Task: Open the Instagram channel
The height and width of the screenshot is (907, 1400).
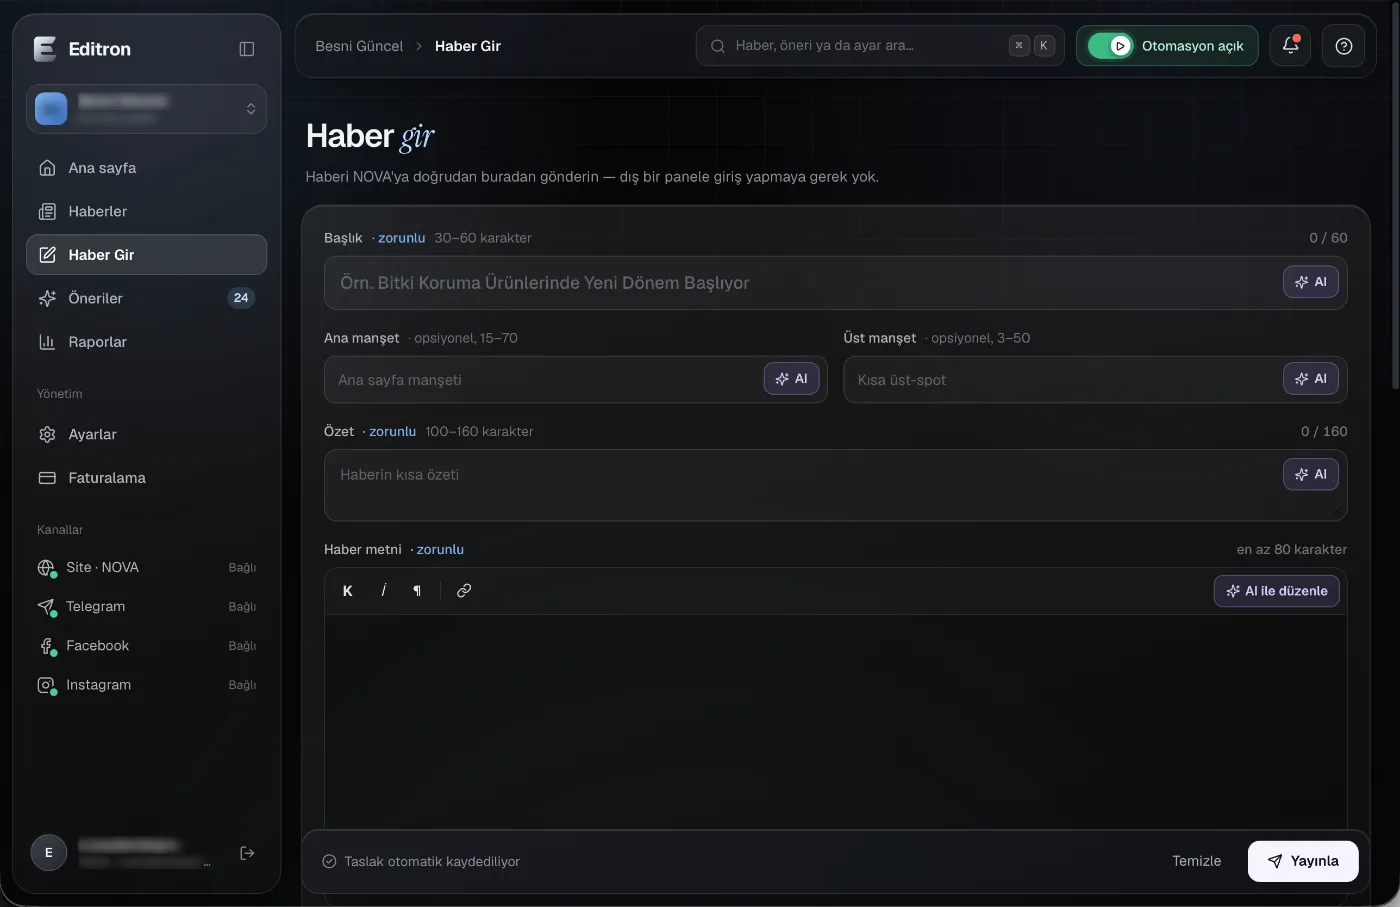Action: (x=146, y=685)
